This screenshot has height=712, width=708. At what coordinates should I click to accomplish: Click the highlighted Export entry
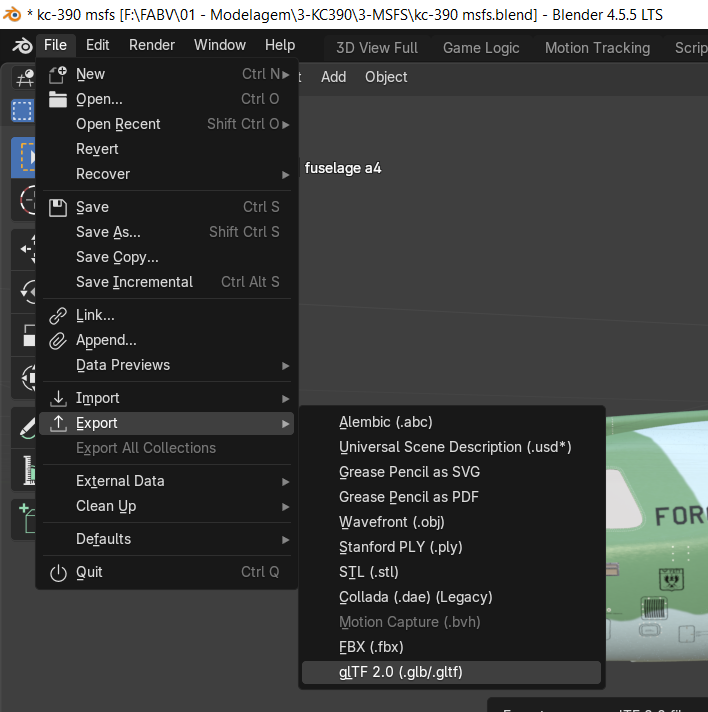click(167, 423)
